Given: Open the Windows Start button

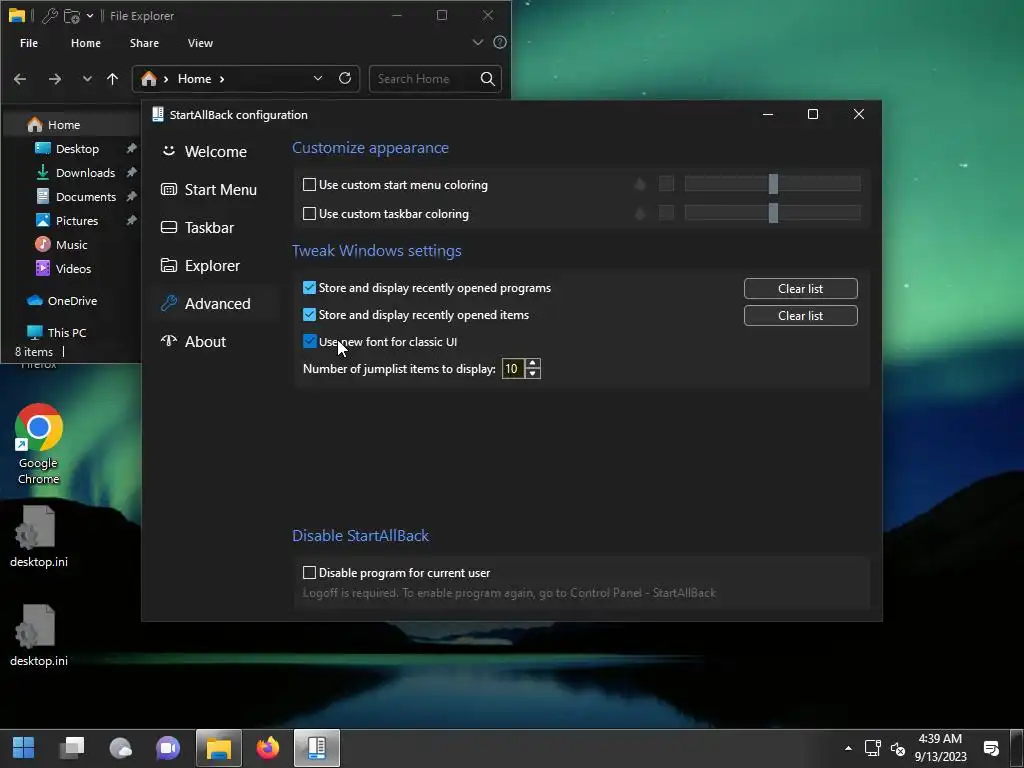Looking at the screenshot, I should point(24,748).
